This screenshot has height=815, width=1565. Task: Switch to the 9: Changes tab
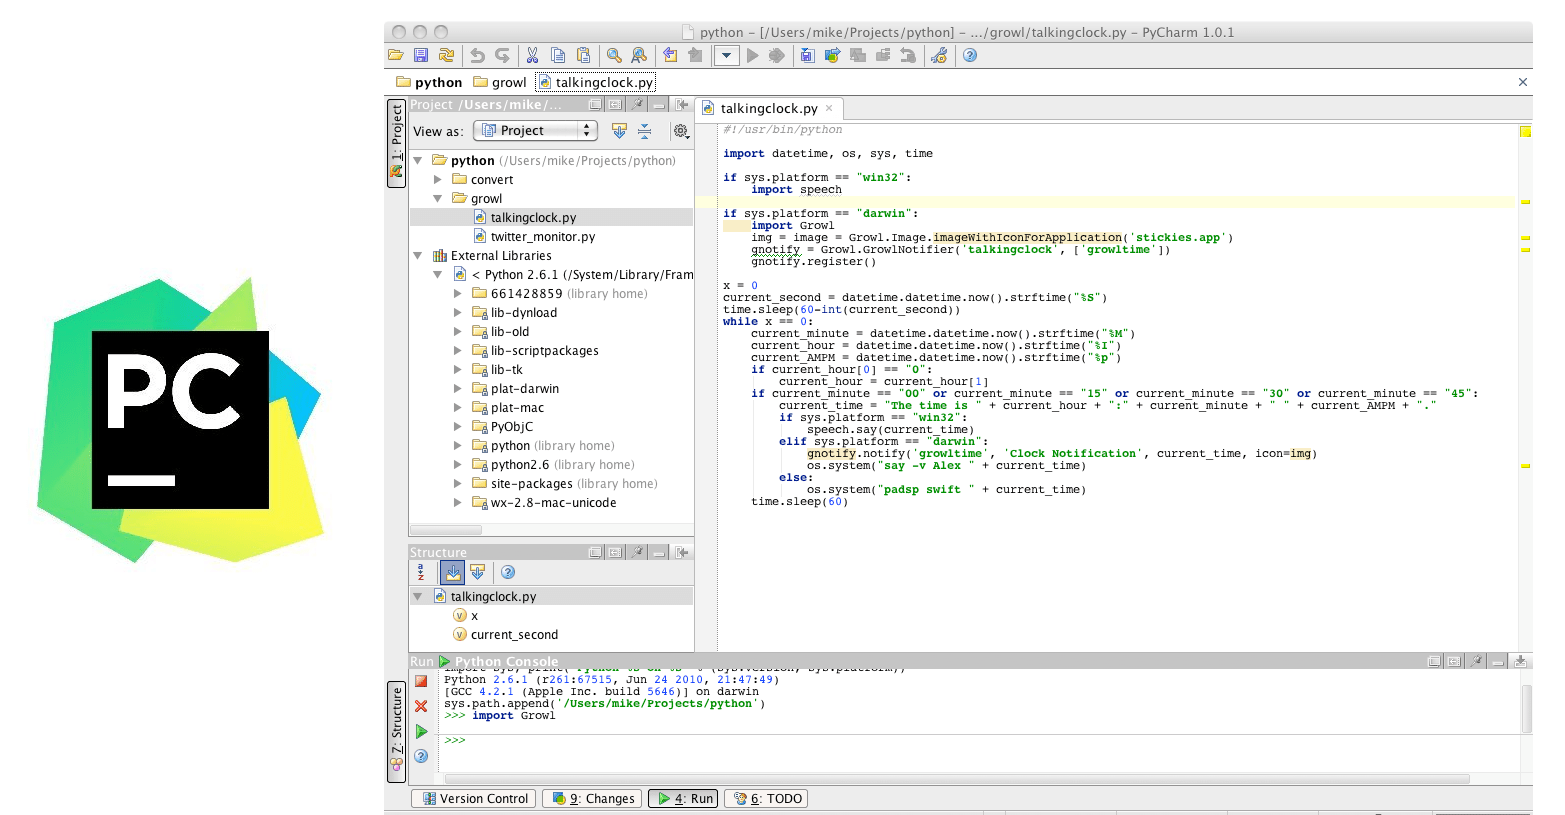591,798
